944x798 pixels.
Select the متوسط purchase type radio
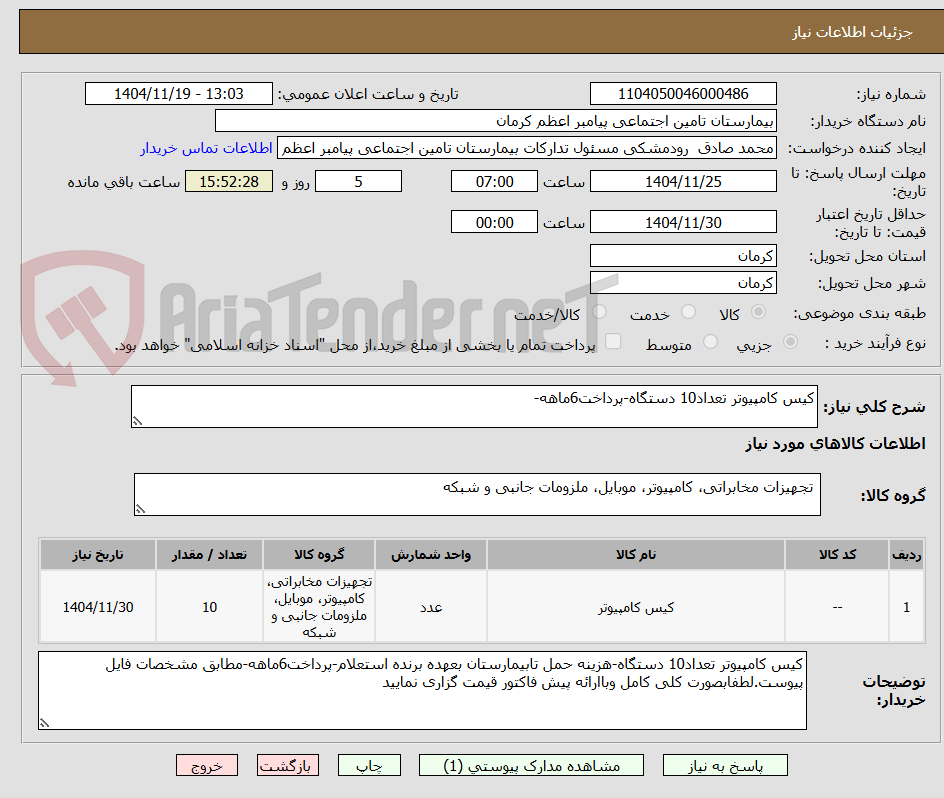[x=710, y=341]
